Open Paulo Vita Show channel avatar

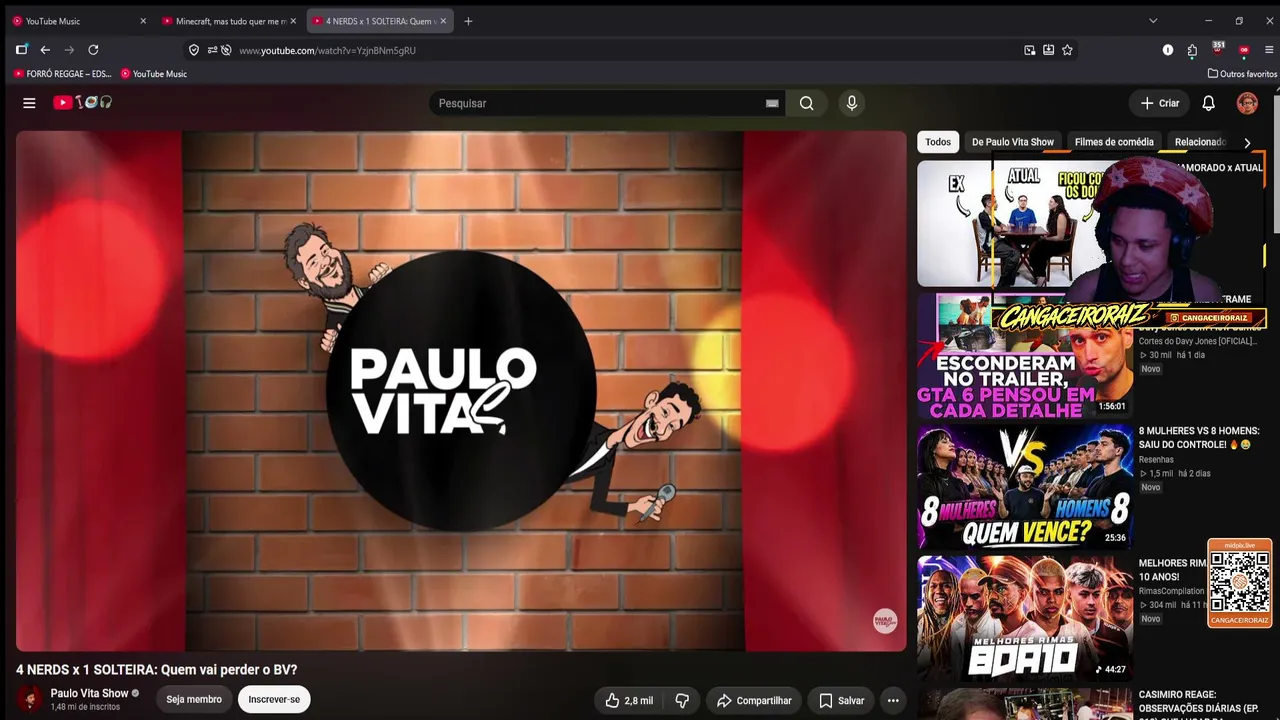click(x=31, y=699)
